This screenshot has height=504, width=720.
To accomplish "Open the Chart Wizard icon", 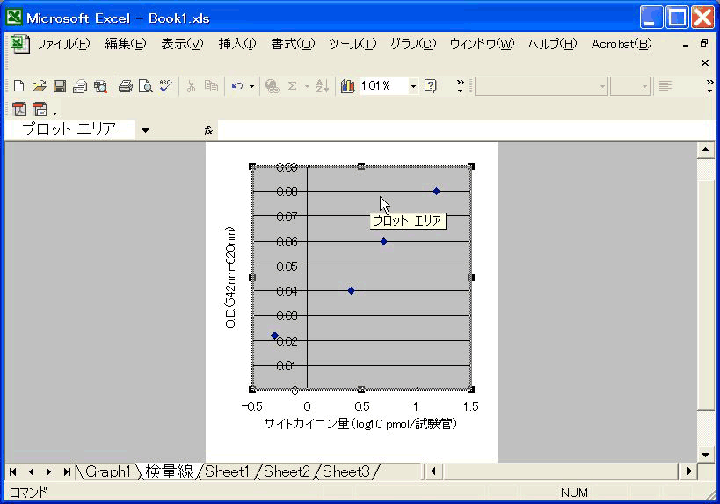I will [347, 87].
